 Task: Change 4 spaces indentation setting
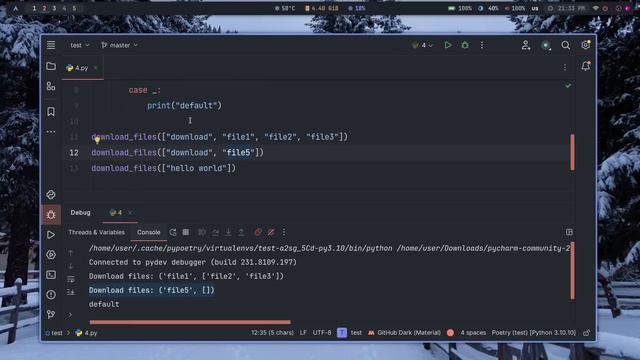pos(473,333)
